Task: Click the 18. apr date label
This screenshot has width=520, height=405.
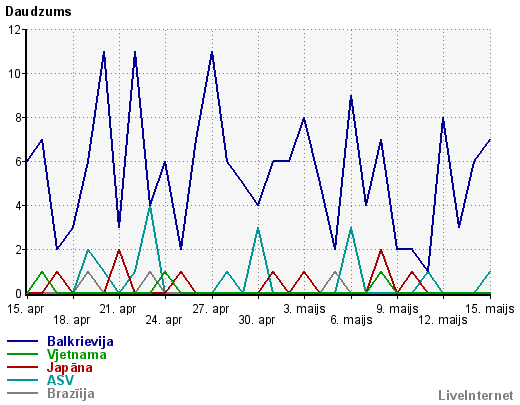Action: [72, 320]
